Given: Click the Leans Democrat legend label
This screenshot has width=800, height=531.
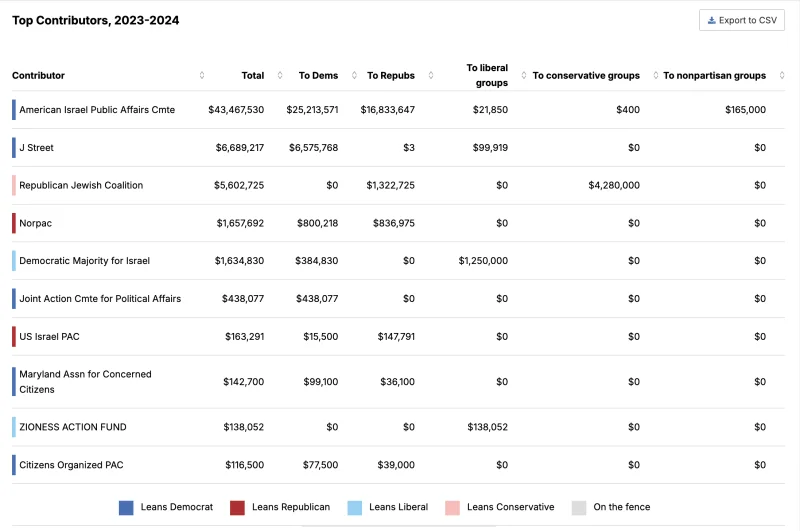Looking at the screenshot, I should pos(177,507).
